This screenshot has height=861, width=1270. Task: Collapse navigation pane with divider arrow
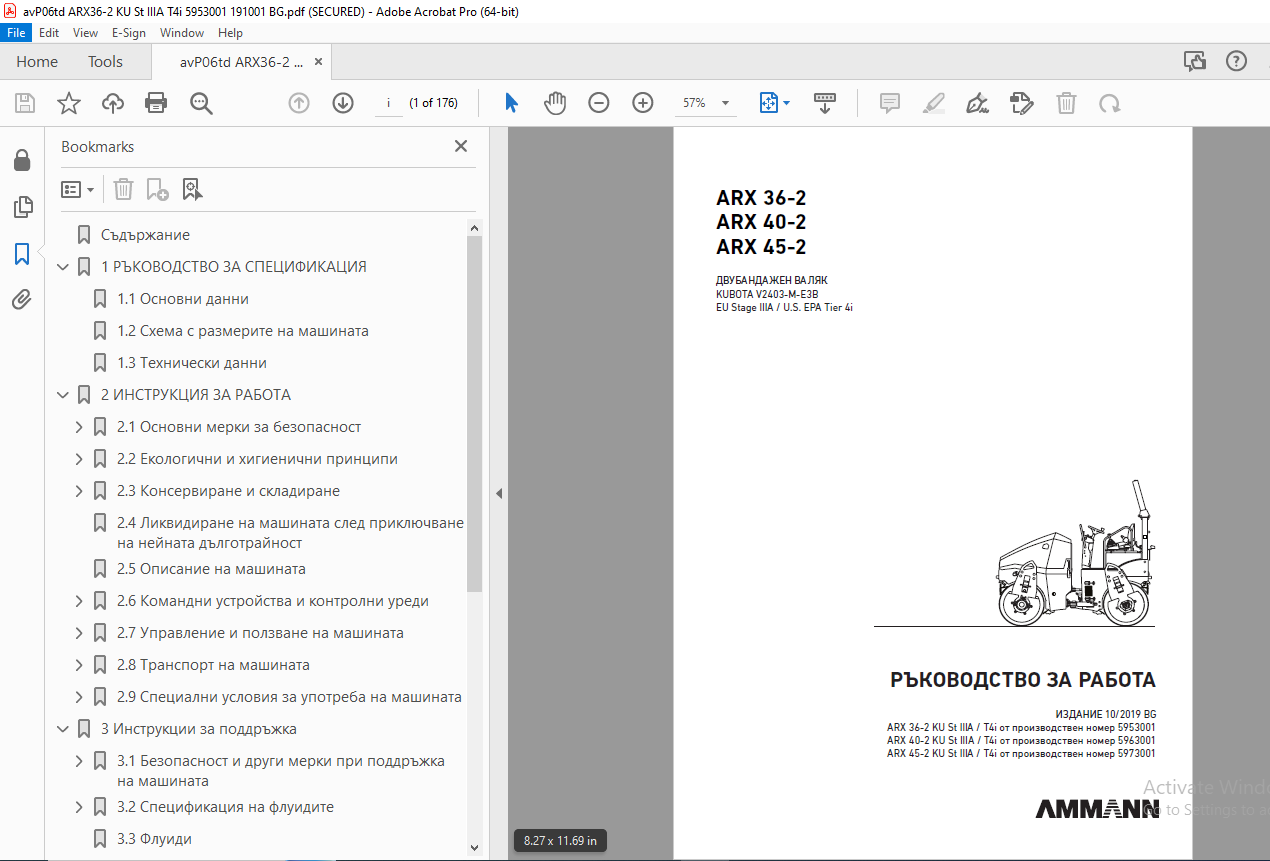tap(498, 493)
